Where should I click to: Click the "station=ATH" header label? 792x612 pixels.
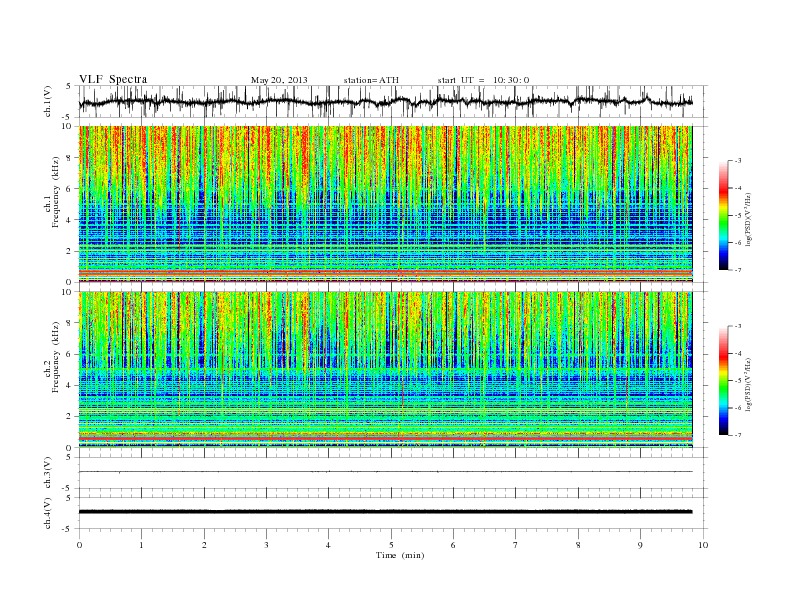(x=371, y=80)
